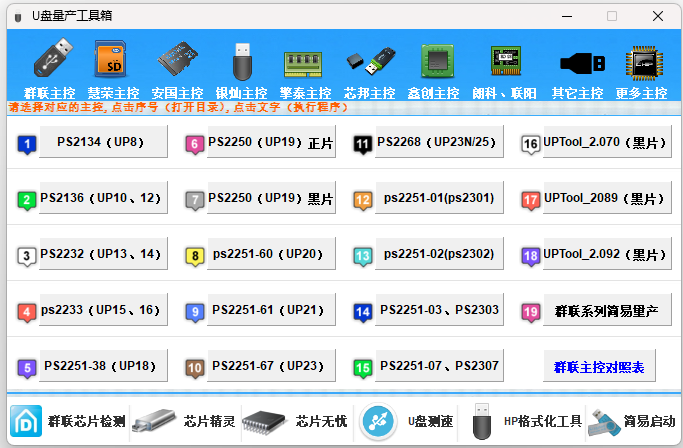The image size is (683, 448).
Task: Select the 更多主控 chip icon
Action: pos(644,63)
